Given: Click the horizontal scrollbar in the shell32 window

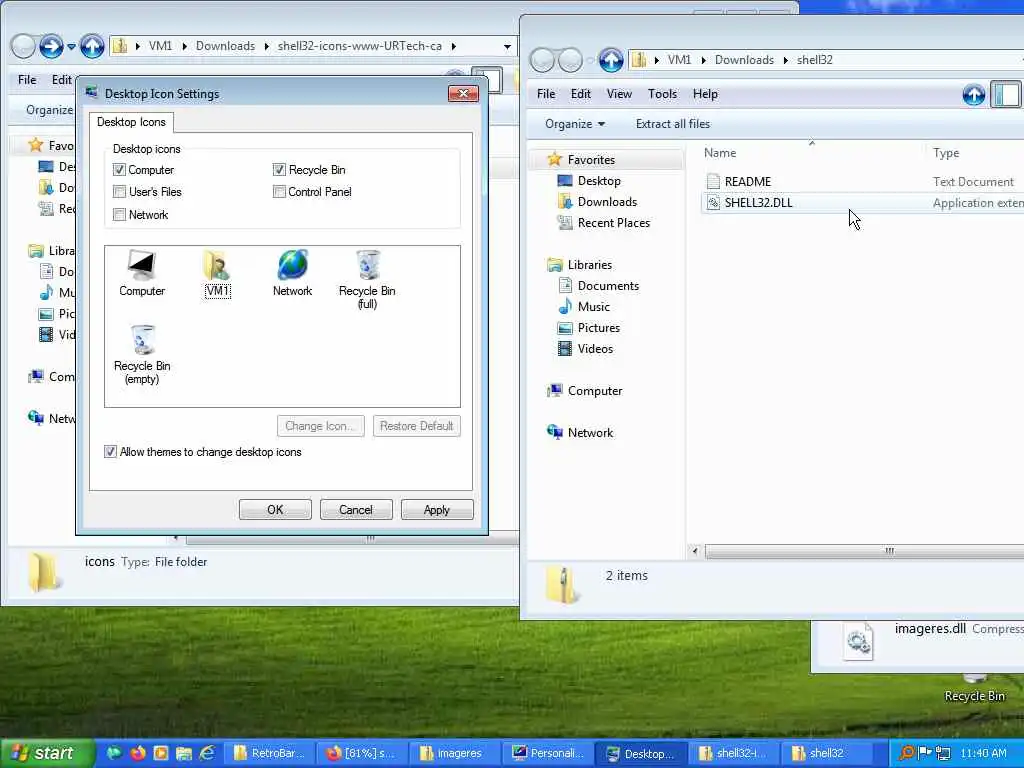Looking at the screenshot, I should [x=863, y=551].
